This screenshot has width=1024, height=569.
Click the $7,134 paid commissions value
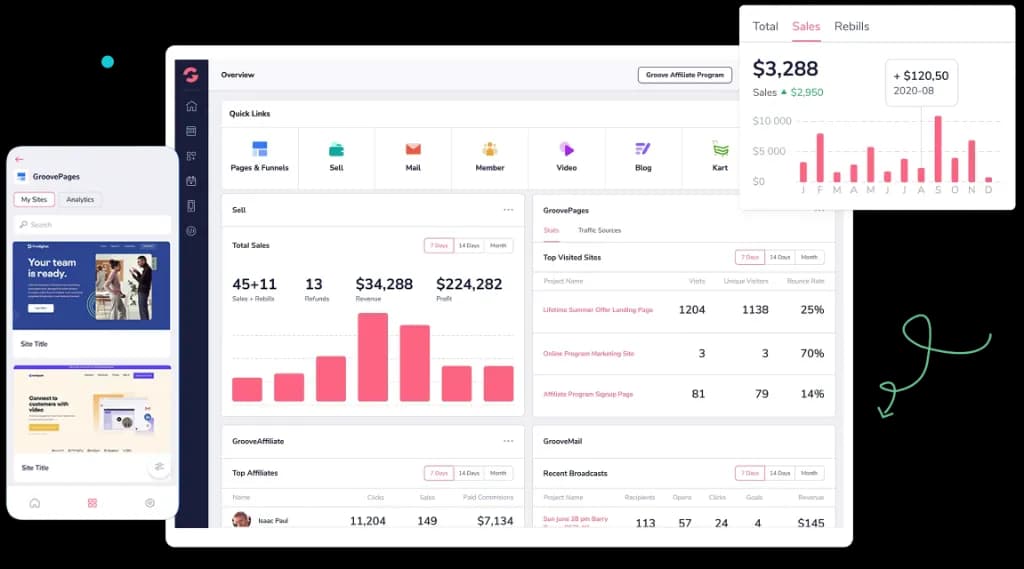[495, 521]
